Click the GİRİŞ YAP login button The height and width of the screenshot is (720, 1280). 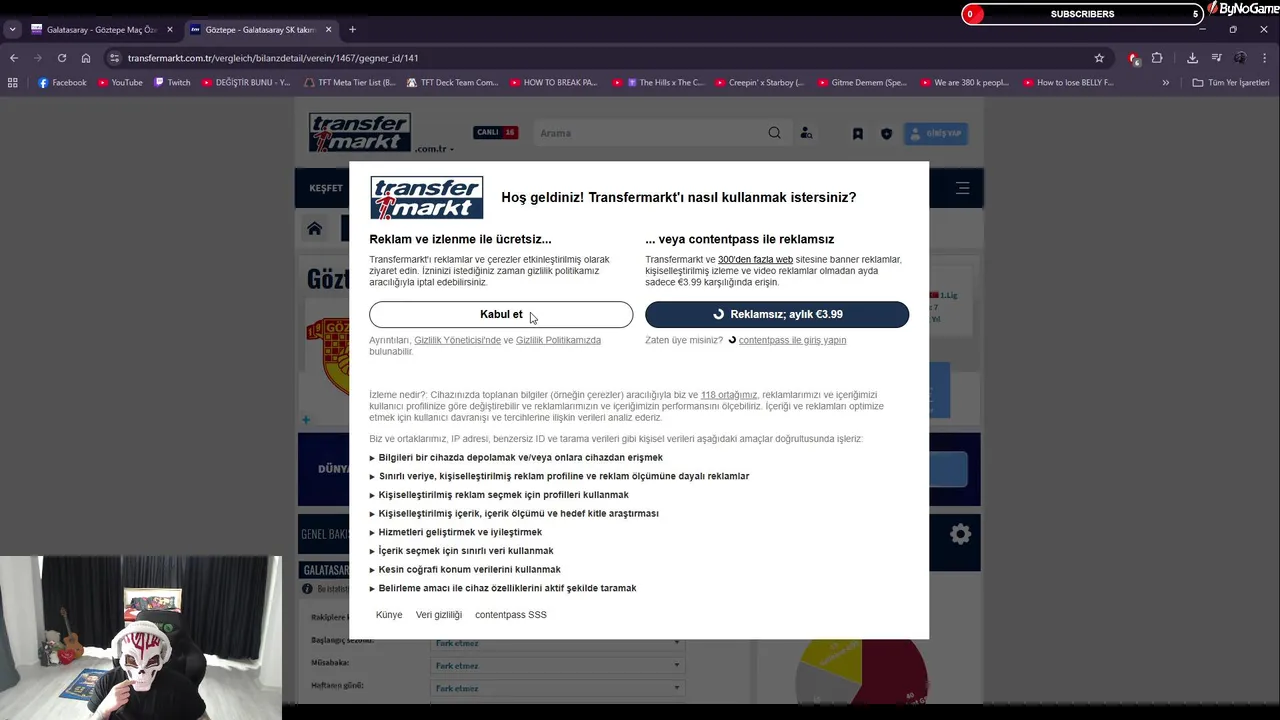pos(936,133)
